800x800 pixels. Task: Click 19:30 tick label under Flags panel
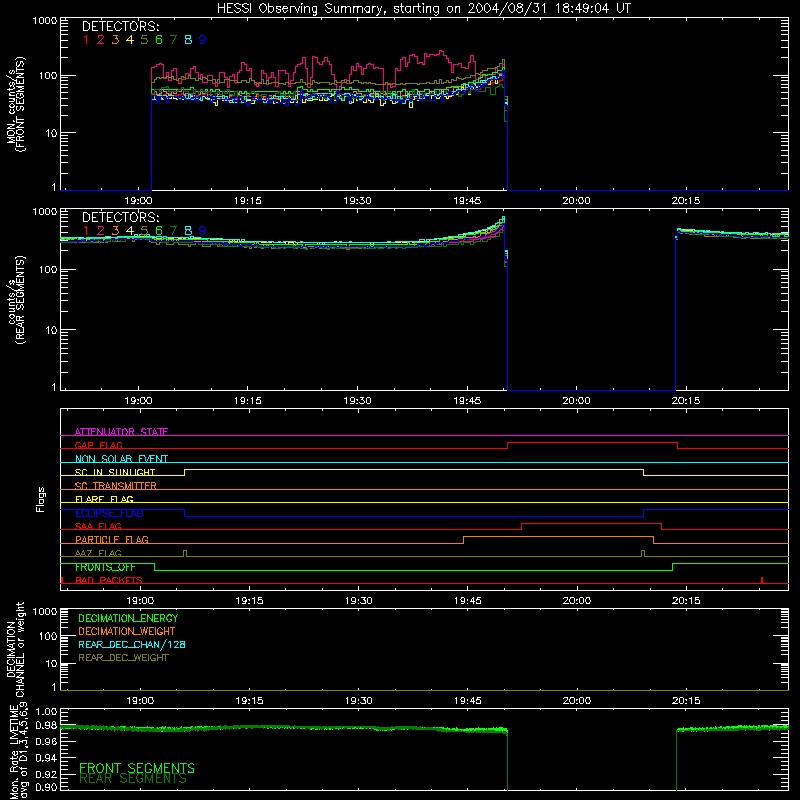pos(359,601)
